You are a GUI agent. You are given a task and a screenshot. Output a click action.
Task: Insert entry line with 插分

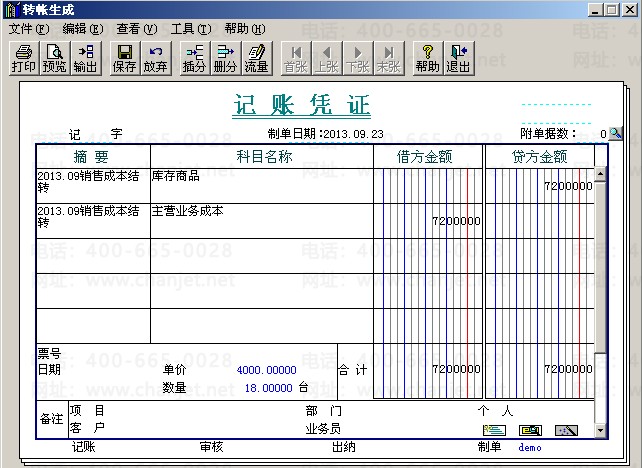tap(194, 59)
